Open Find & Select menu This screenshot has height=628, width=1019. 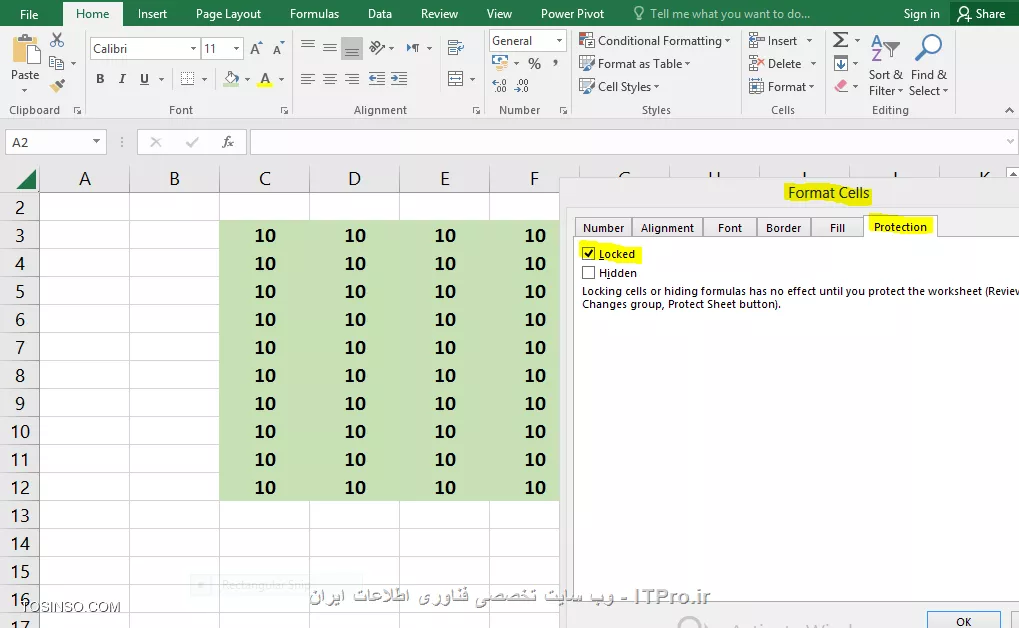tap(929, 67)
